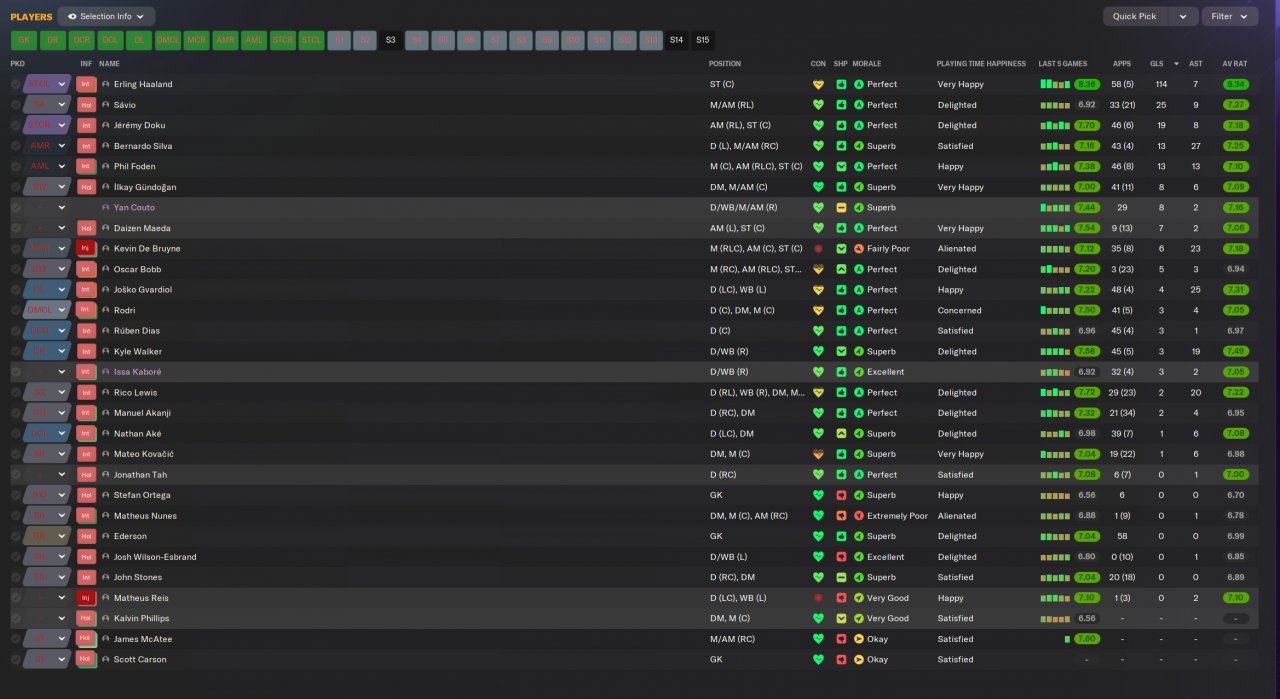Open Bernardo Silva's AMR position dropdown
This screenshot has height=699, width=1280.
[x=47, y=146]
